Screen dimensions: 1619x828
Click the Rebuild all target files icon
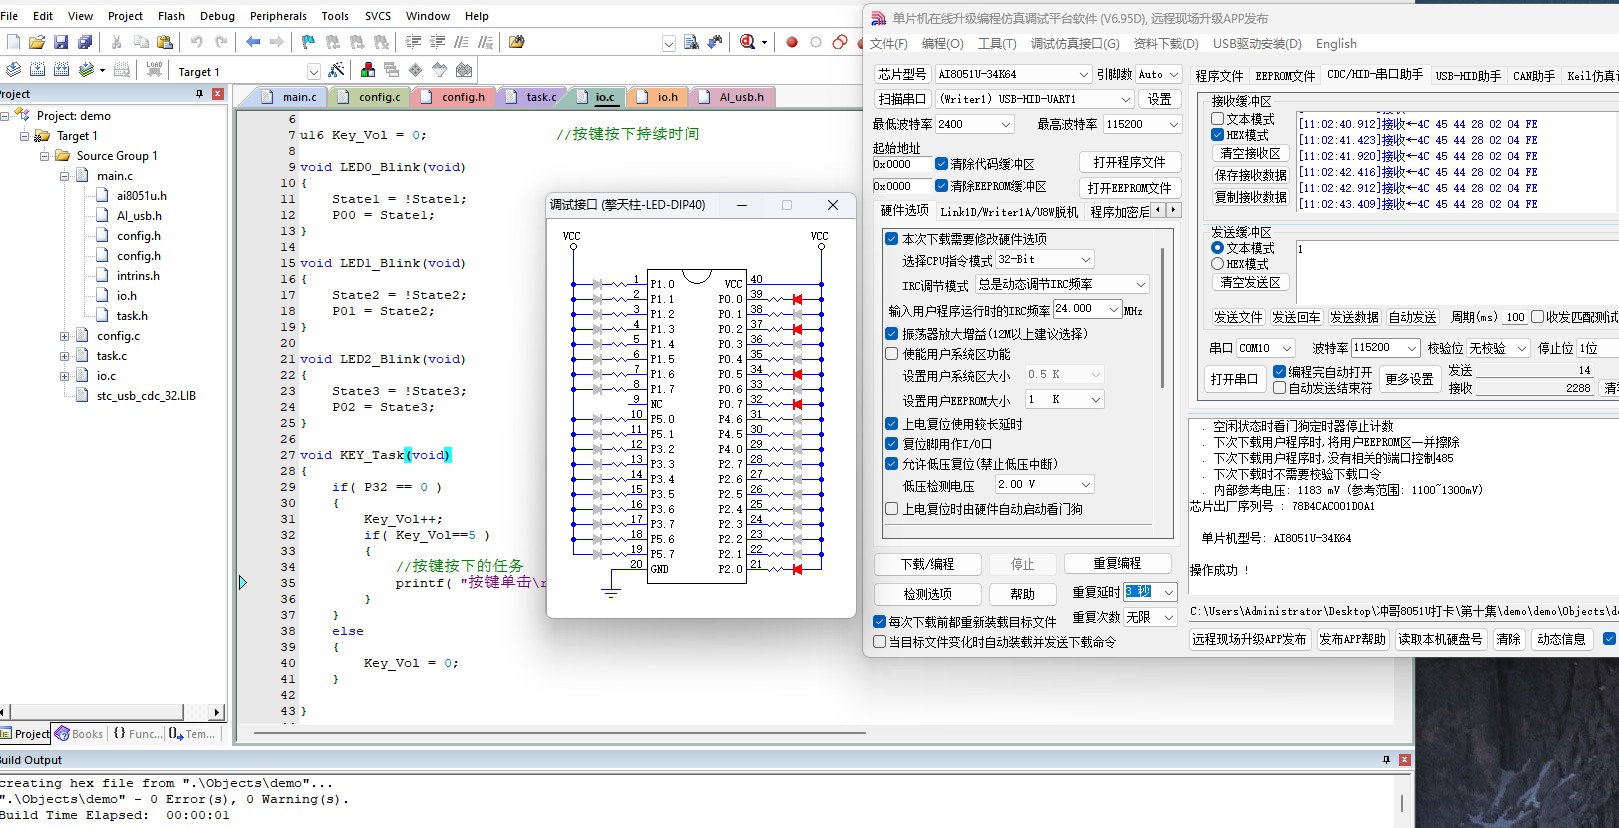[x=61, y=70]
